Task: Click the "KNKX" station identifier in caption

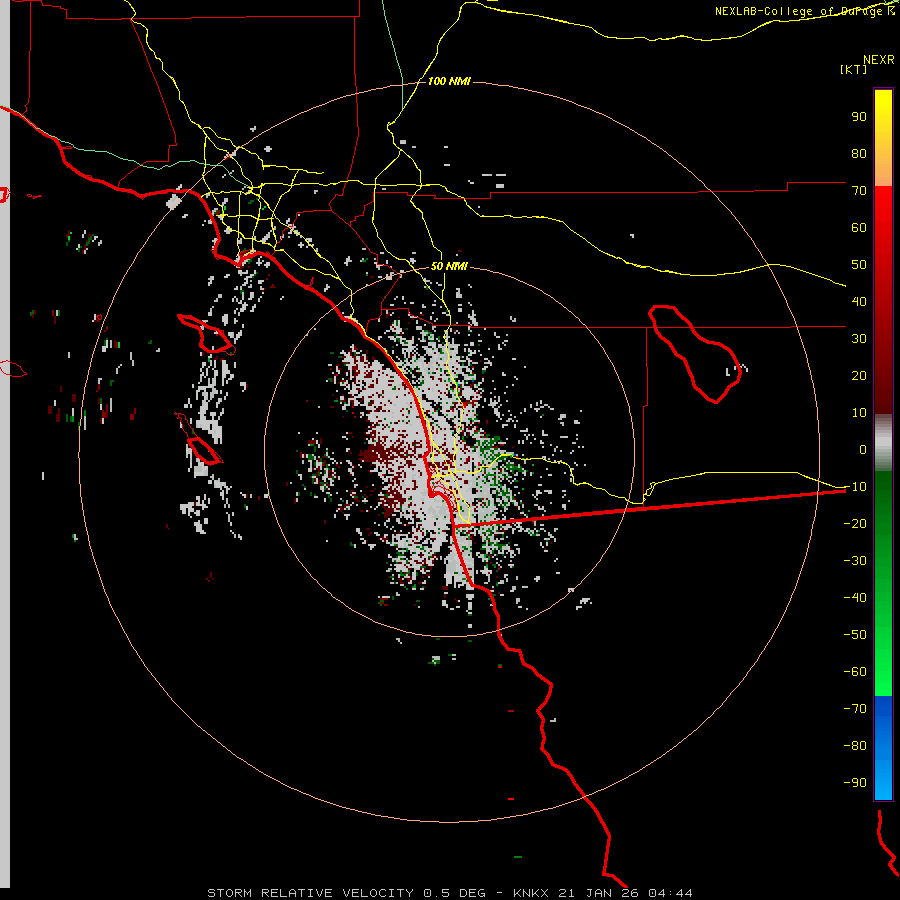Action: click(530, 893)
